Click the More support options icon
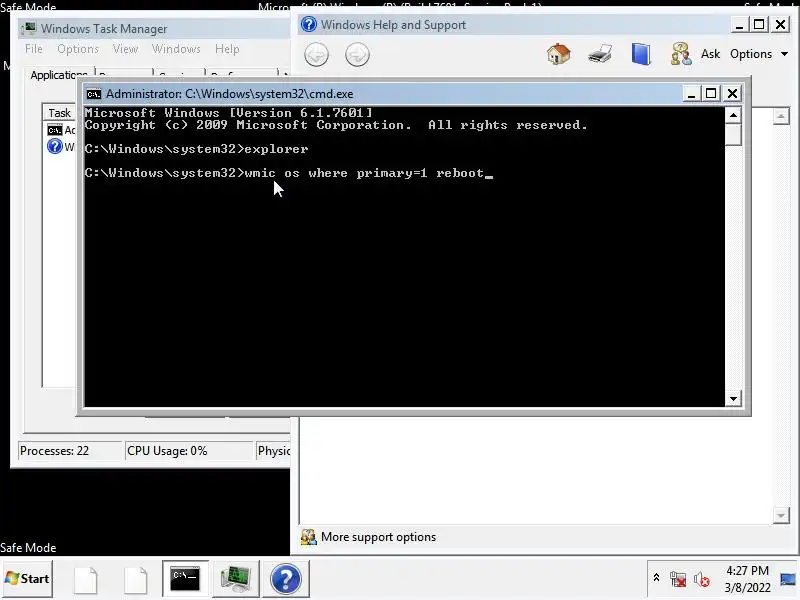The width and height of the screenshot is (800, 600). point(308,537)
